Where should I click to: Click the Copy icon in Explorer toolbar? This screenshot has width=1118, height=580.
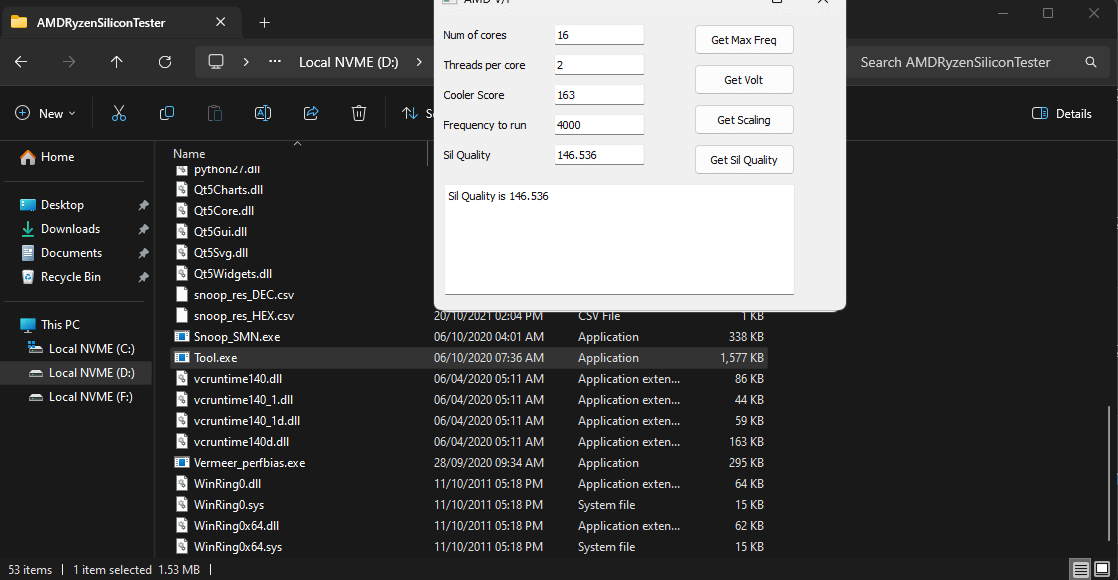click(x=167, y=113)
